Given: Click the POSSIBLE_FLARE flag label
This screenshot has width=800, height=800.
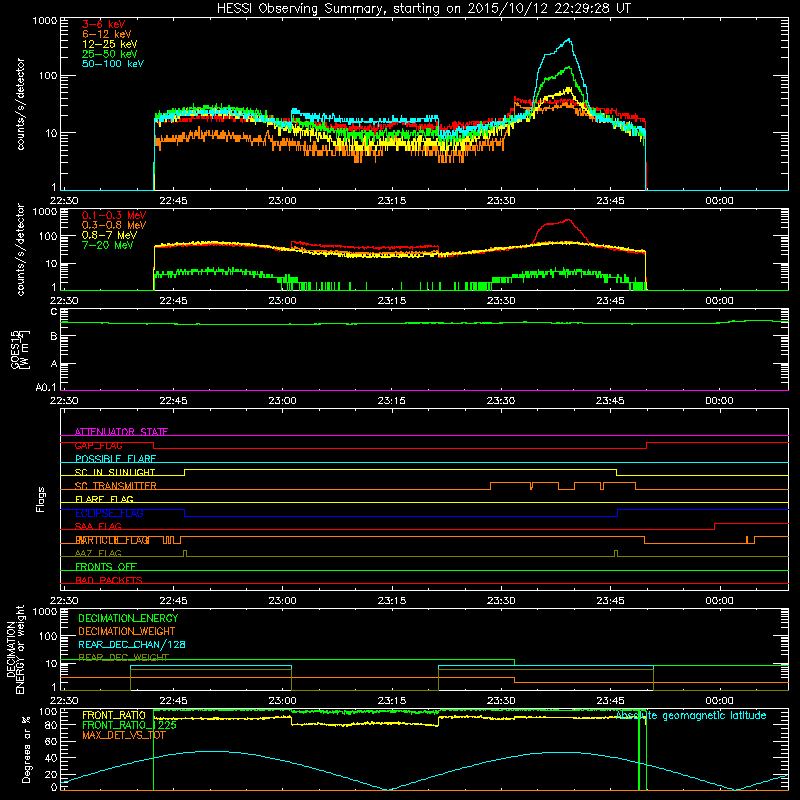Looking at the screenshot, I should coord(115,459).
